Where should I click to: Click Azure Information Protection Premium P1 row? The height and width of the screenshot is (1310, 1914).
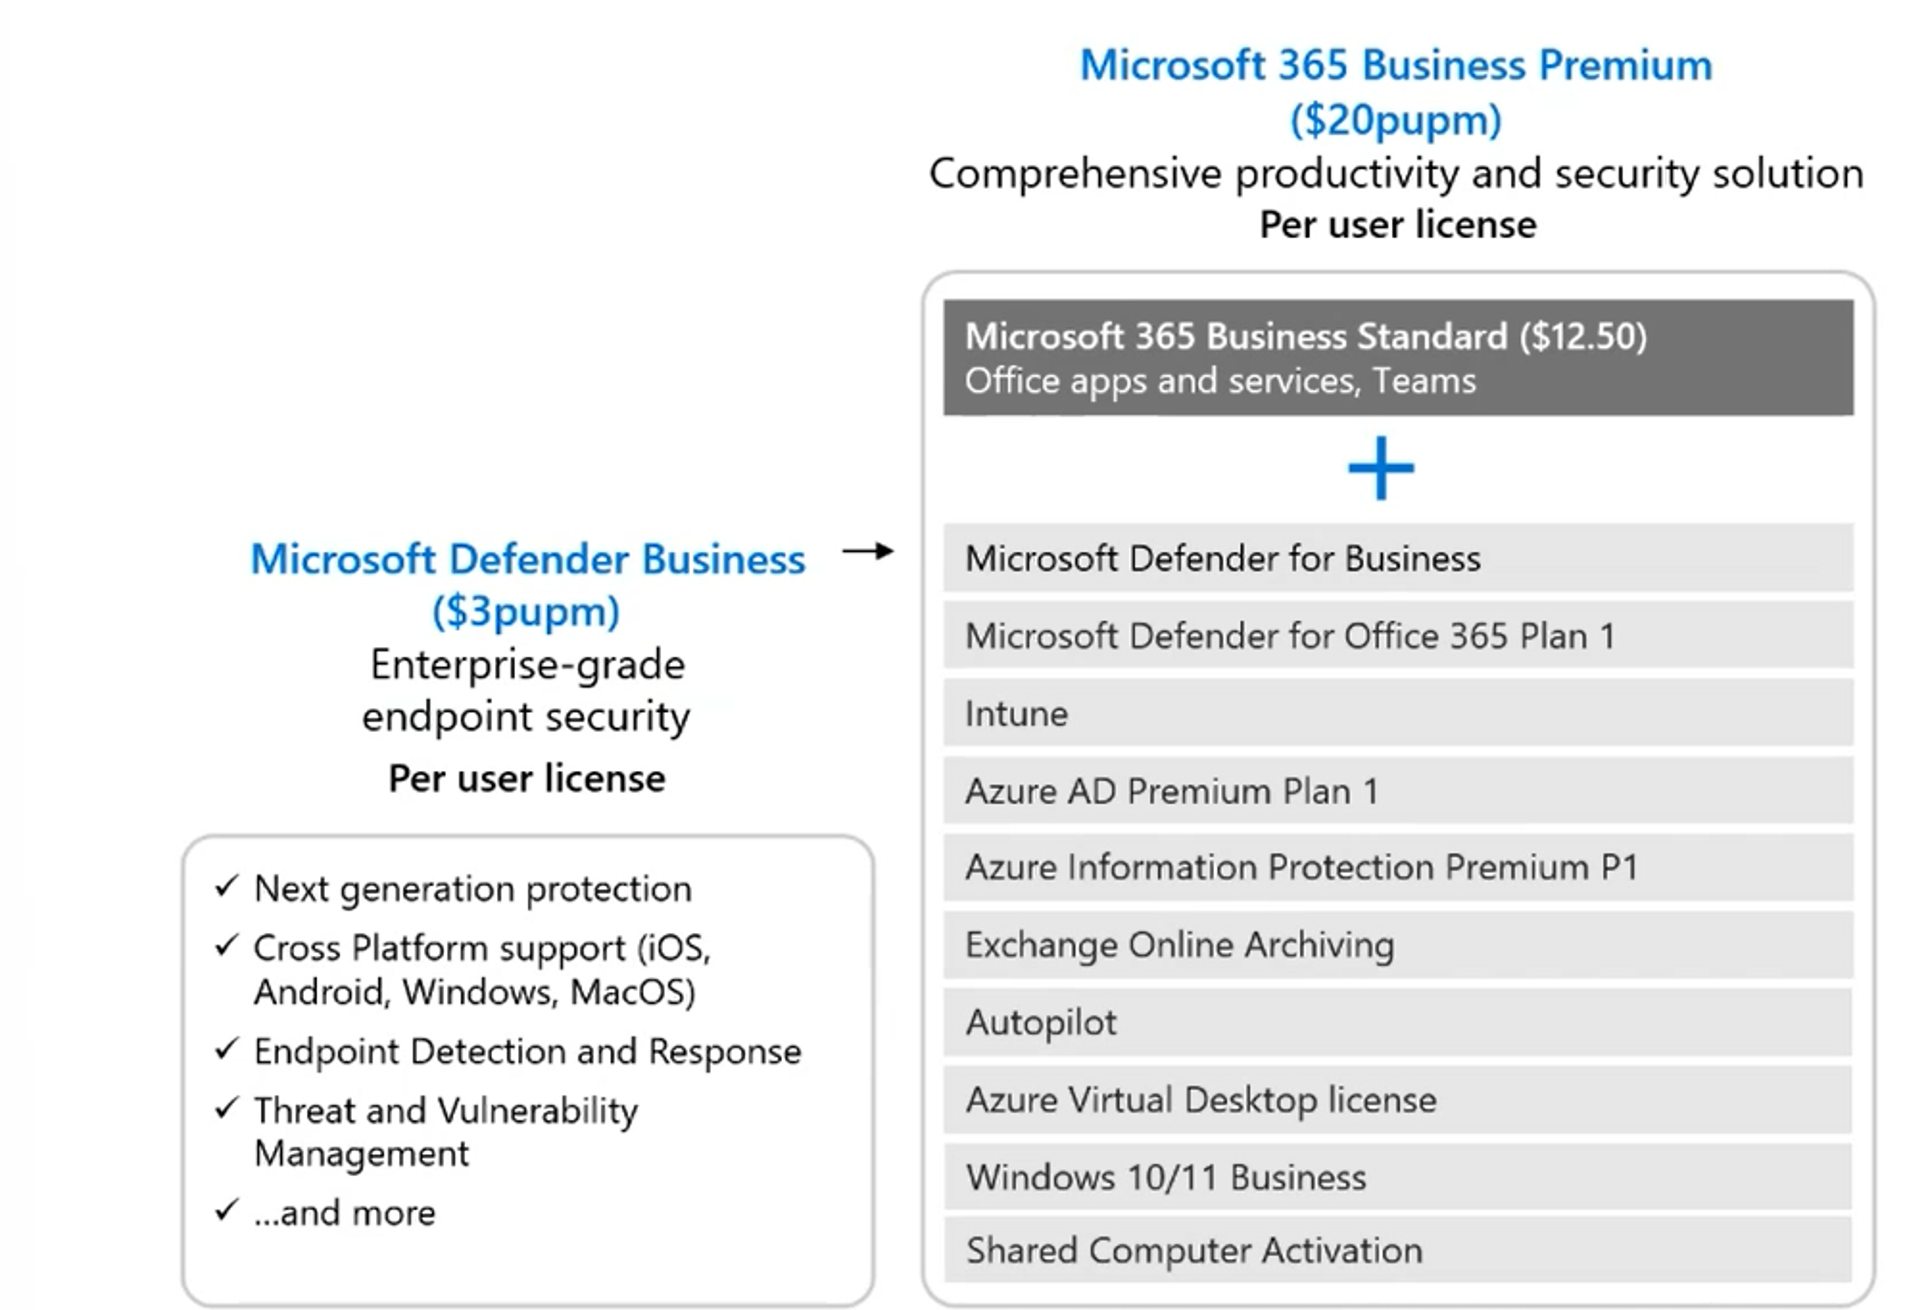coord(1398,867)
